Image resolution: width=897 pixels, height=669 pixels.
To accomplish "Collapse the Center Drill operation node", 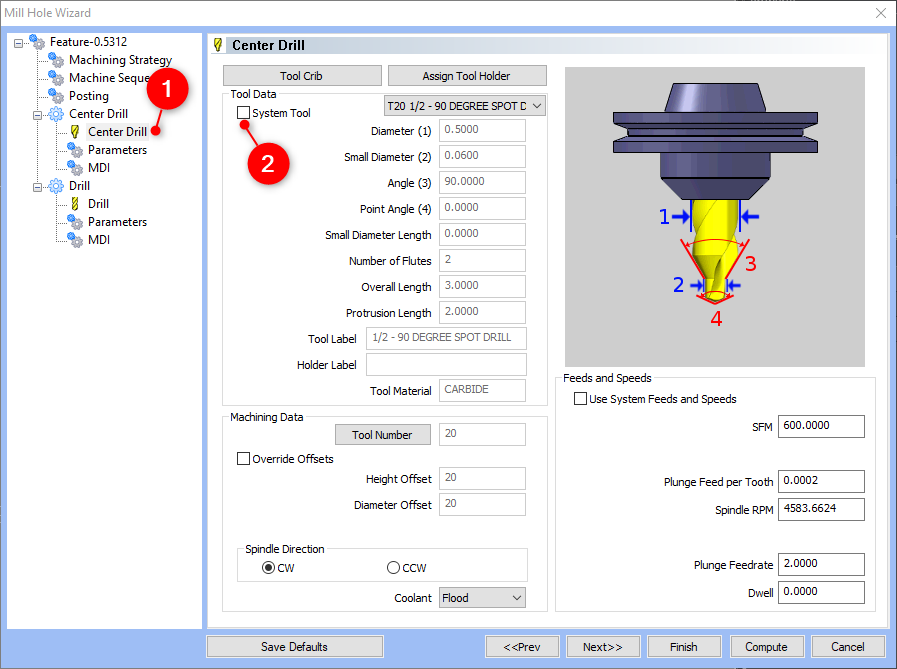I will 37,115.
